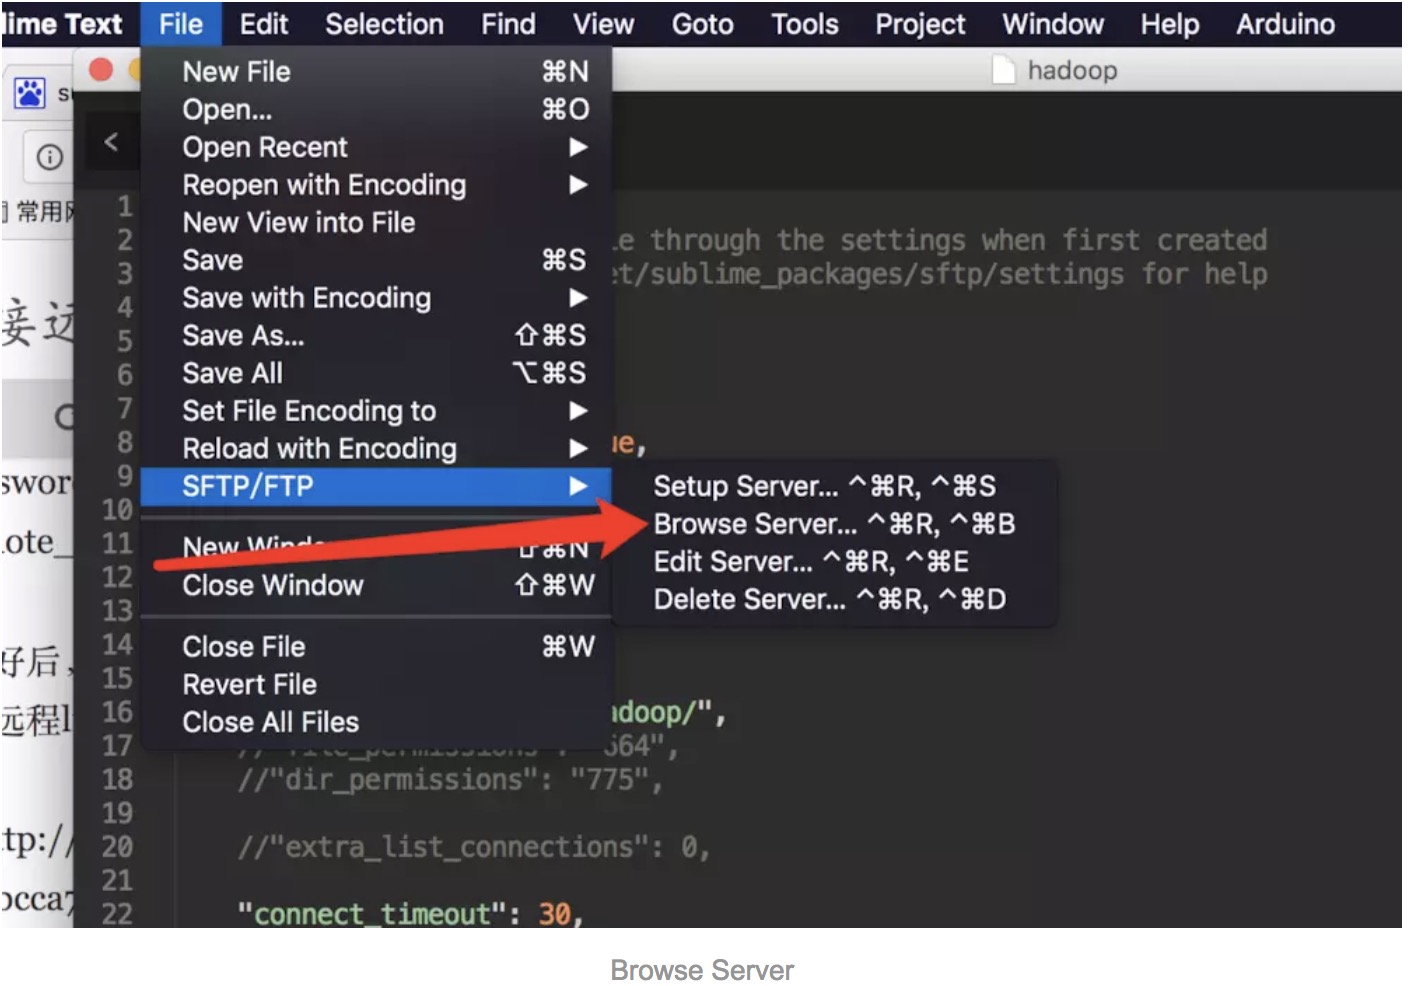The image size is (1412, 986).
Task: Click the back arrow tab navigation icon
Action: click(111, 142)
